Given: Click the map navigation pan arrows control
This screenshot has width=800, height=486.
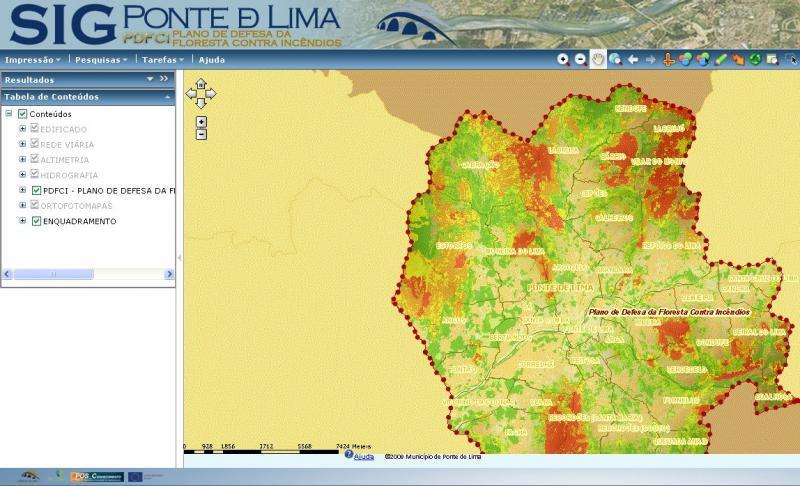Looking at the screenshot, I should (200, 96).
